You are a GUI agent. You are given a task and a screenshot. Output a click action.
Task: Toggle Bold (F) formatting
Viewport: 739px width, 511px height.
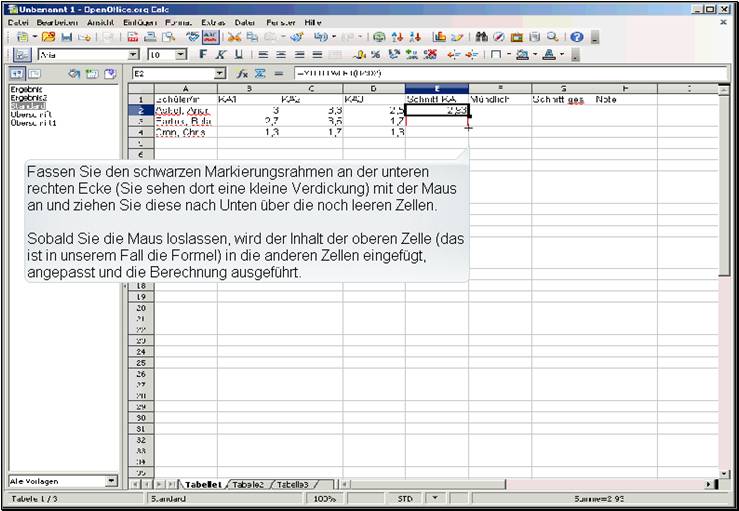(x=203, y=55)
